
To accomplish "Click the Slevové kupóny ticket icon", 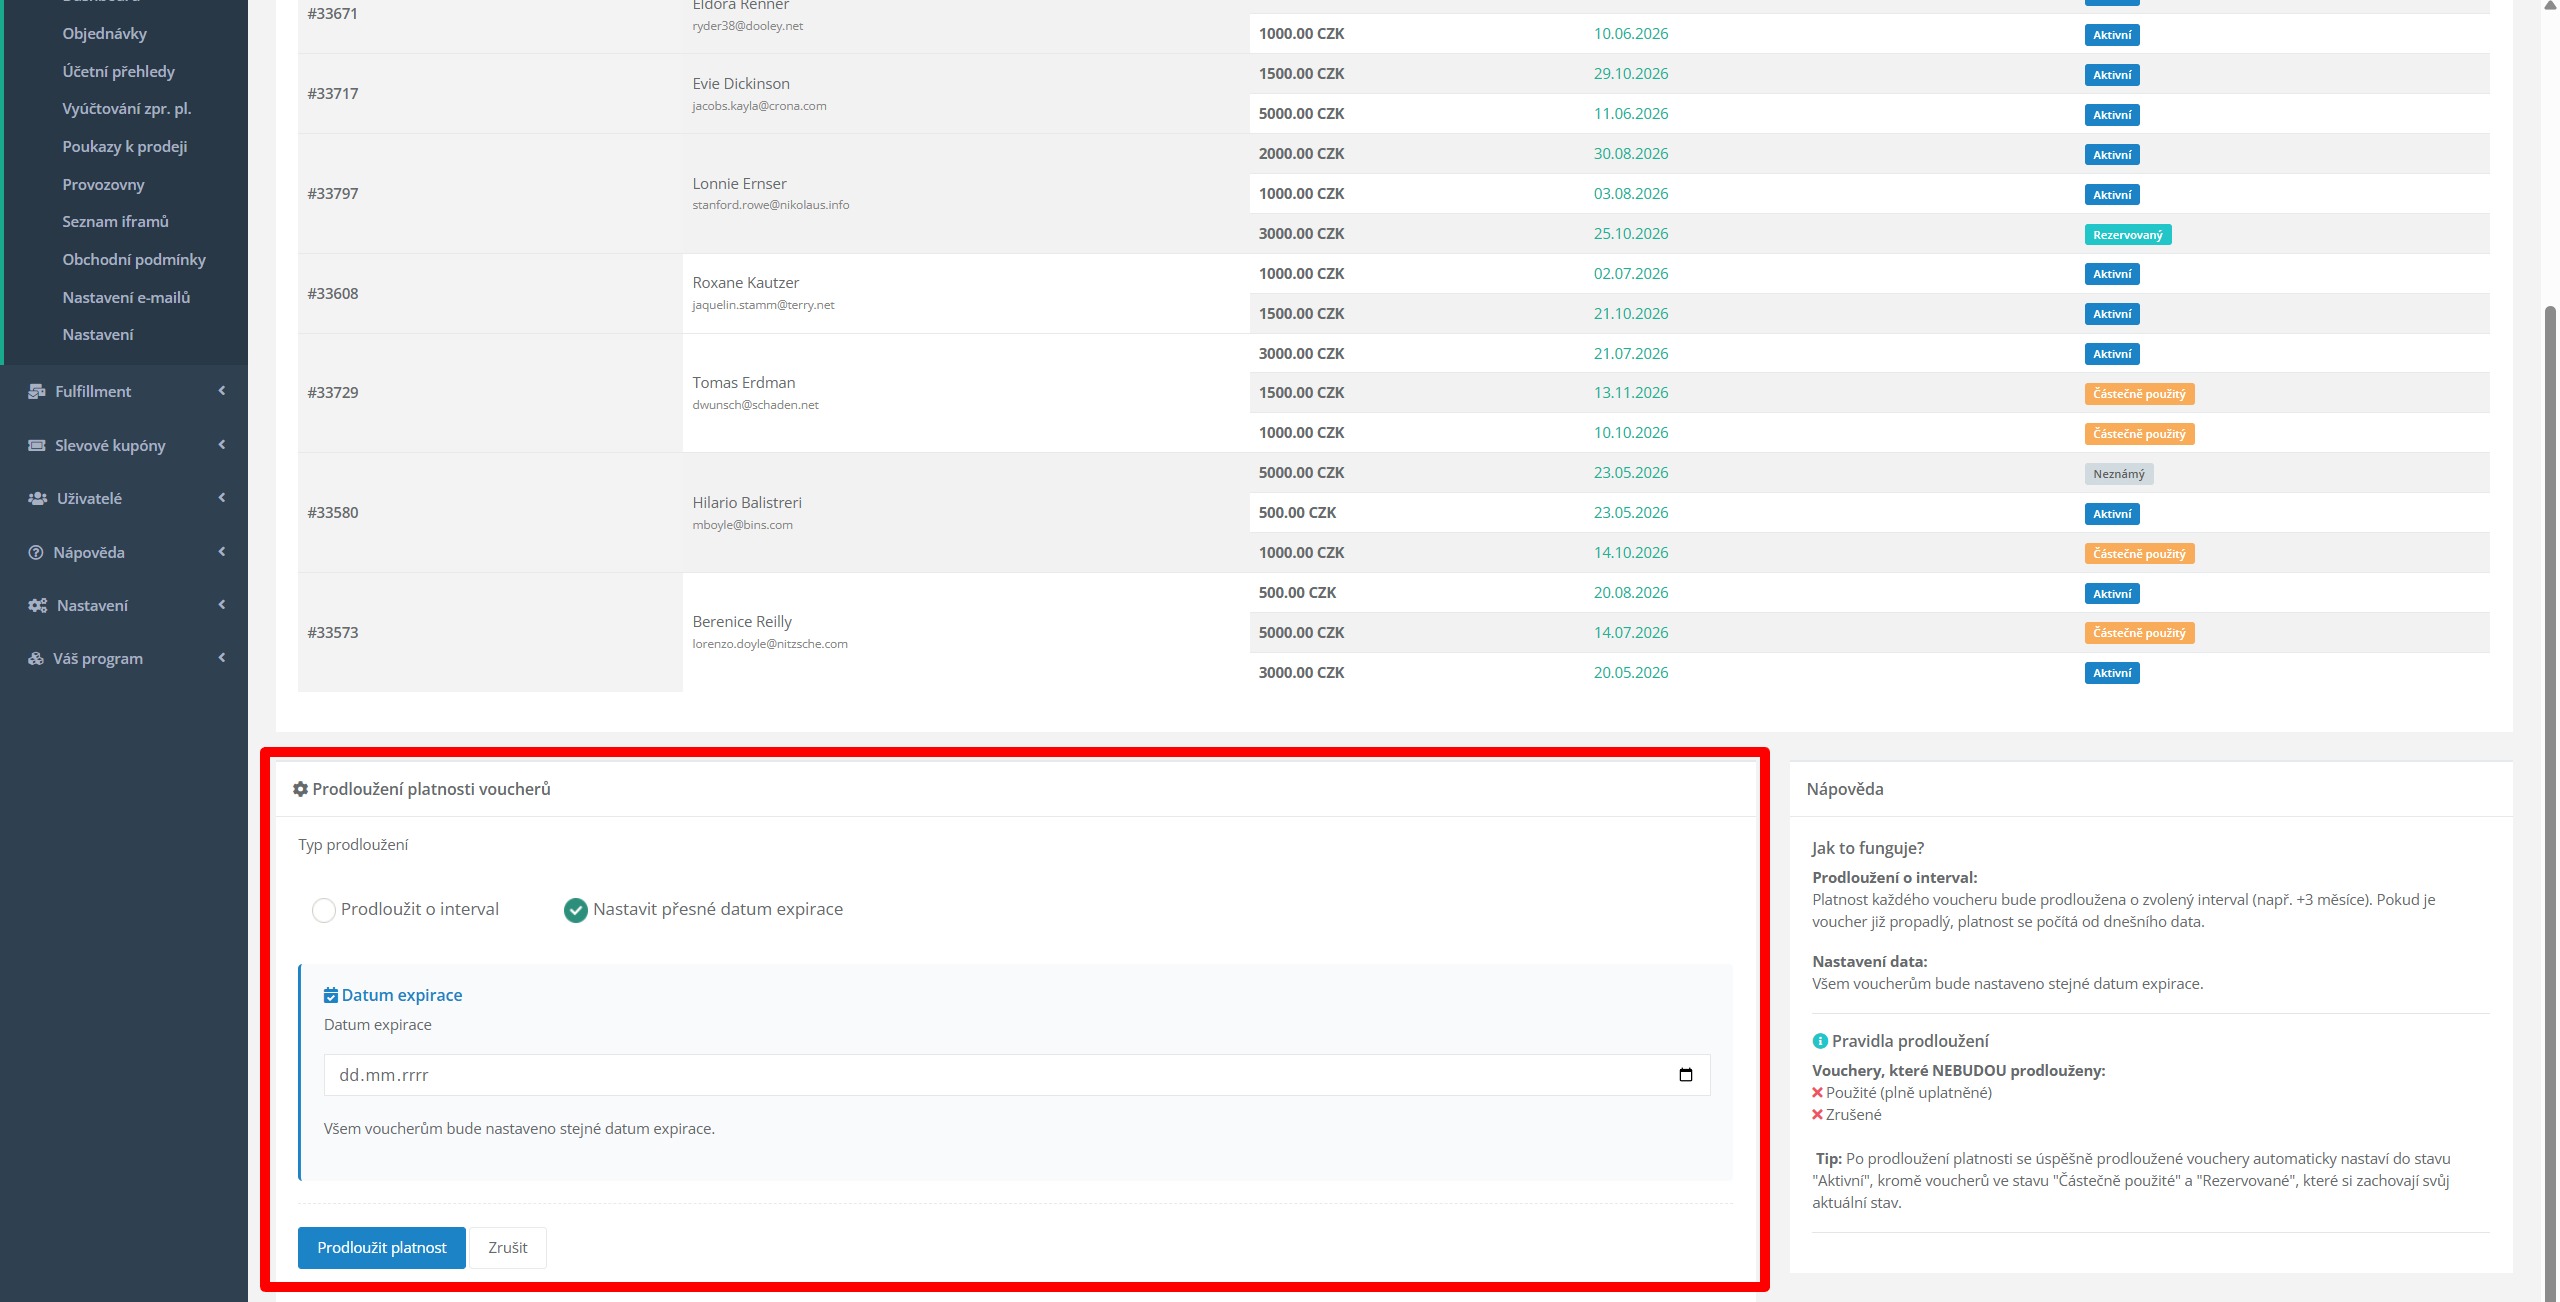I will pyautogui.click(x=37, y=445).
